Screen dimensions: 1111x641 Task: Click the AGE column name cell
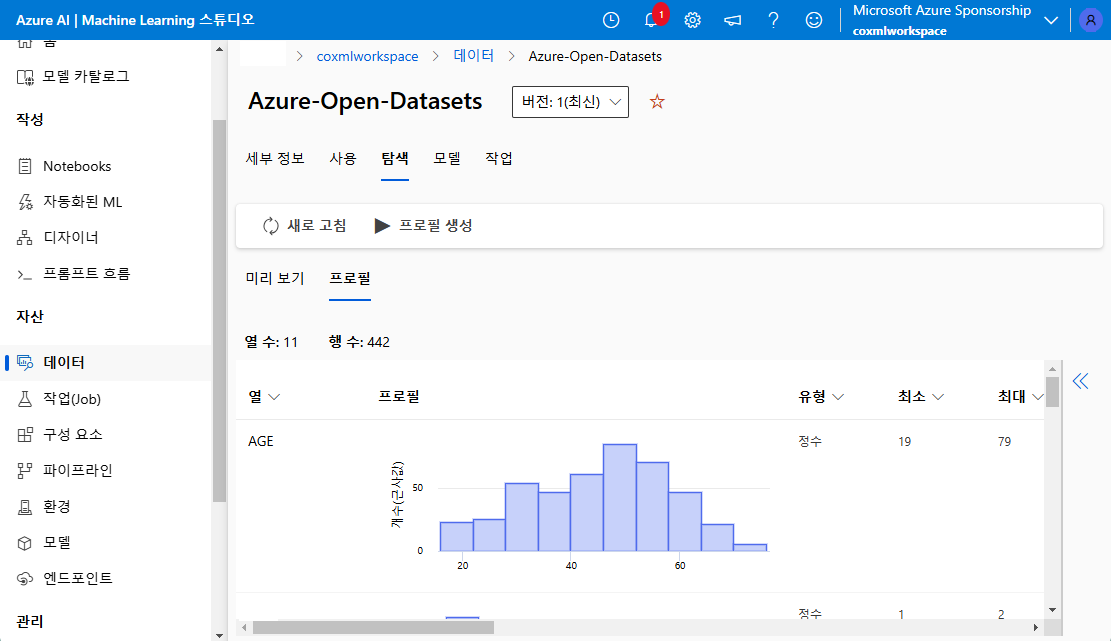[261, 441]
